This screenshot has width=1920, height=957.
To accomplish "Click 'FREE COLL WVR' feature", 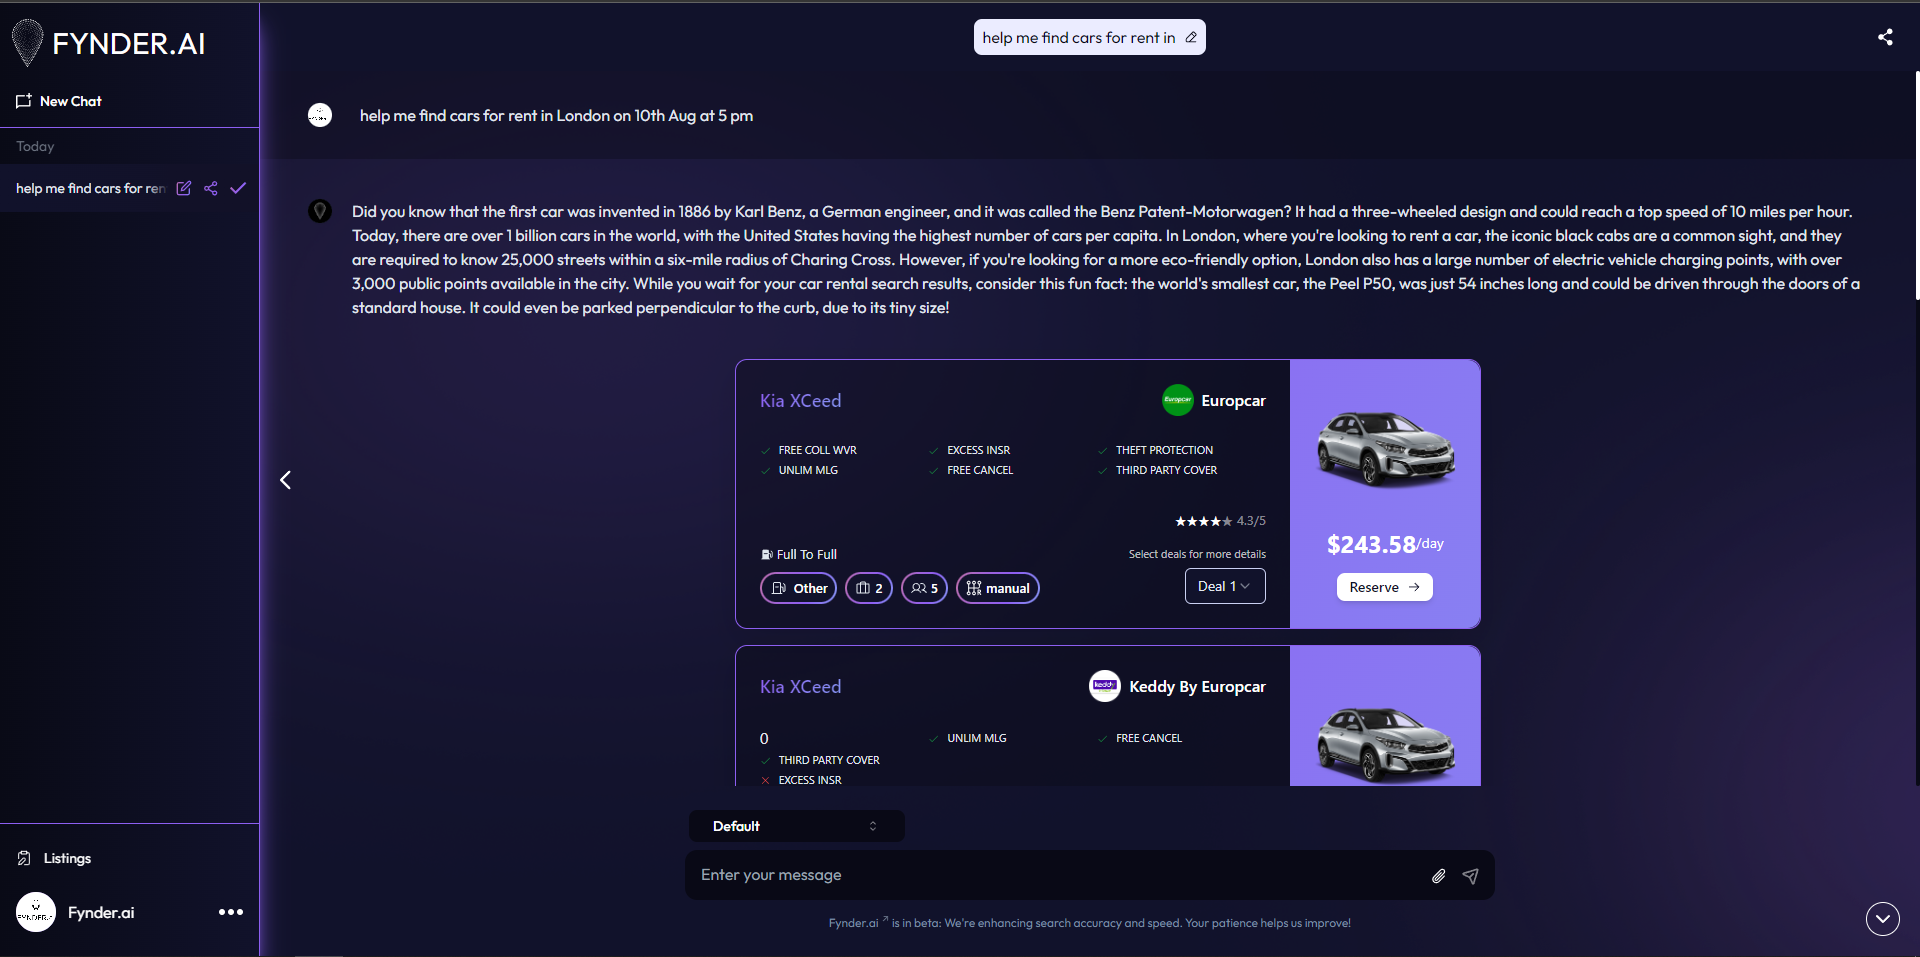I will click(x=817, y=450).
